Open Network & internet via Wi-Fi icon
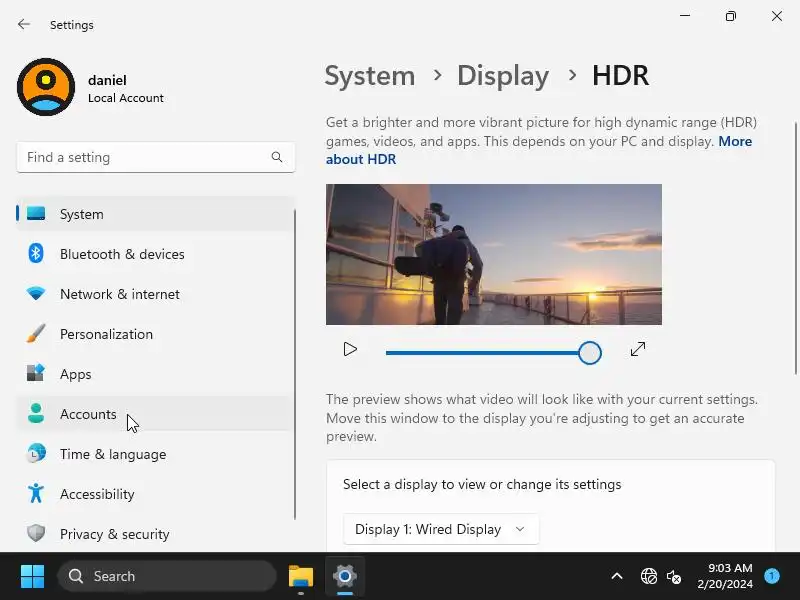Viewport: 800px width, 600px height. 36,293
